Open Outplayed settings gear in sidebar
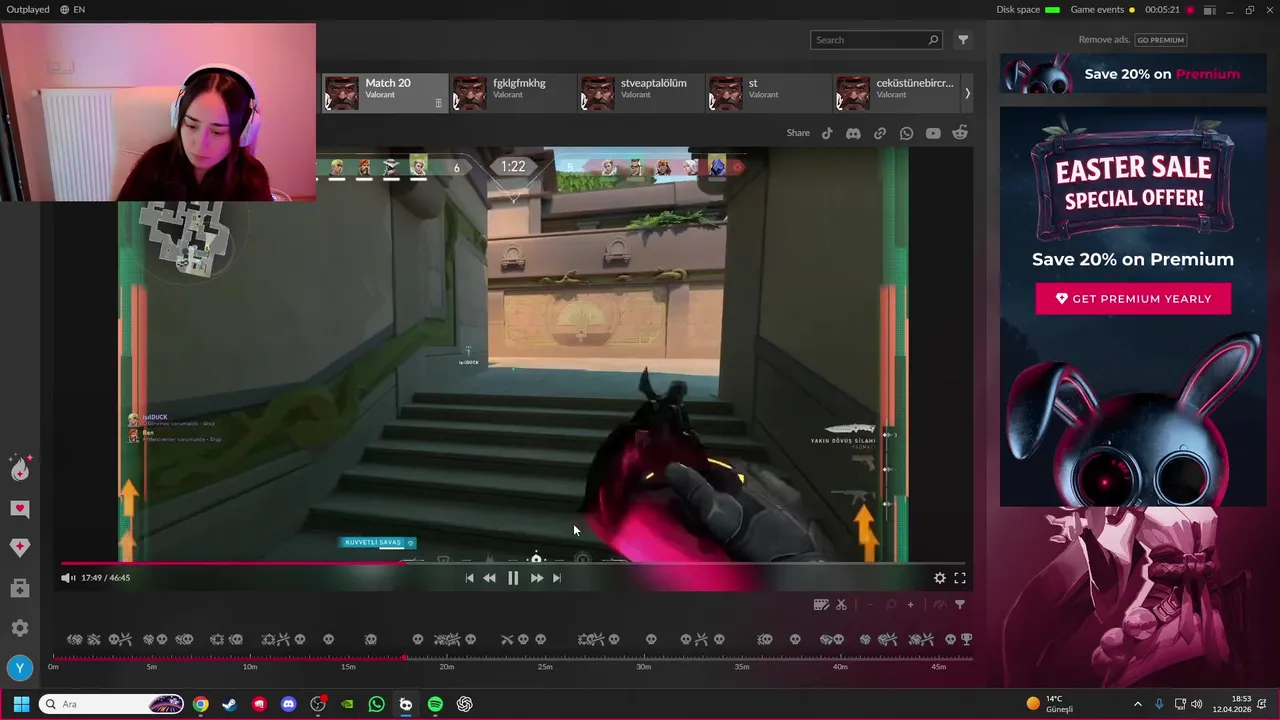1280x720 pixels. point(20,628)
